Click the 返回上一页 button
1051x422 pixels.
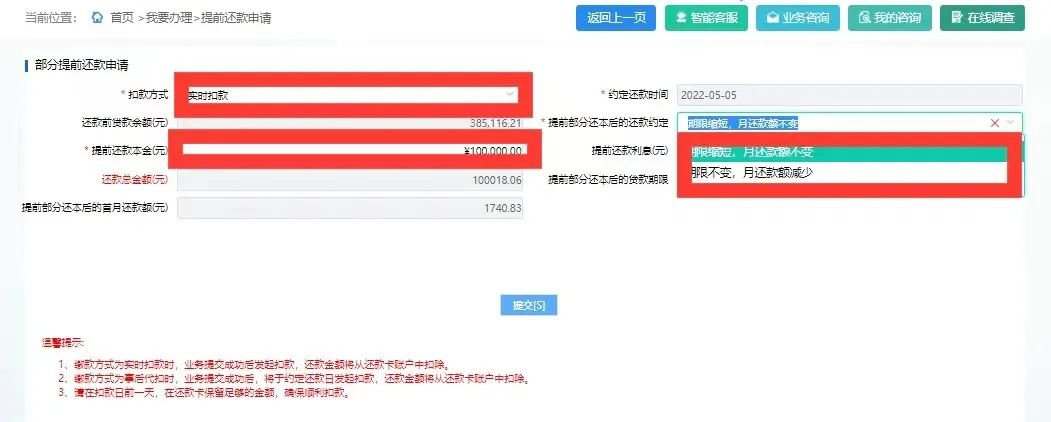coord(616,18)
